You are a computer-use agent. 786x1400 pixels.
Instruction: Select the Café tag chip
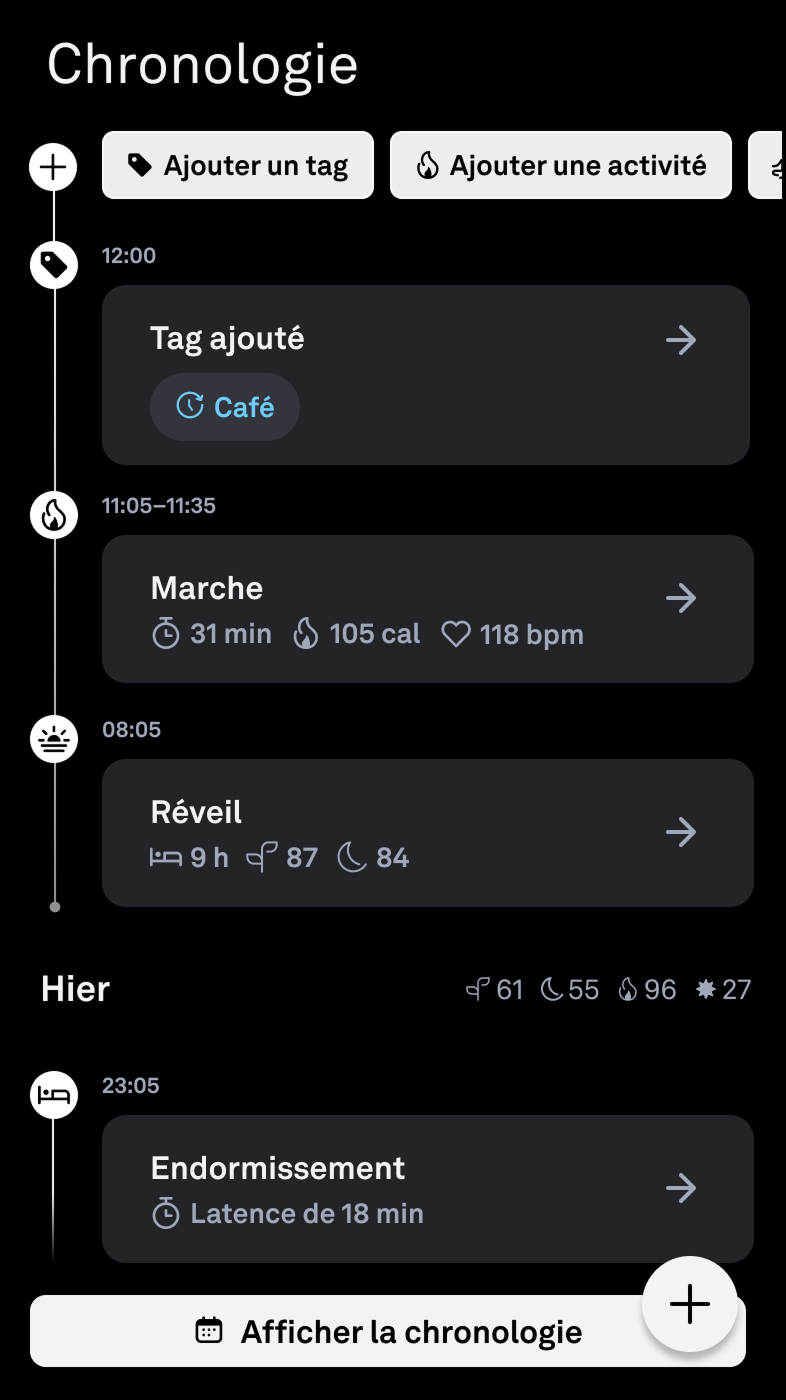[225, 407]
